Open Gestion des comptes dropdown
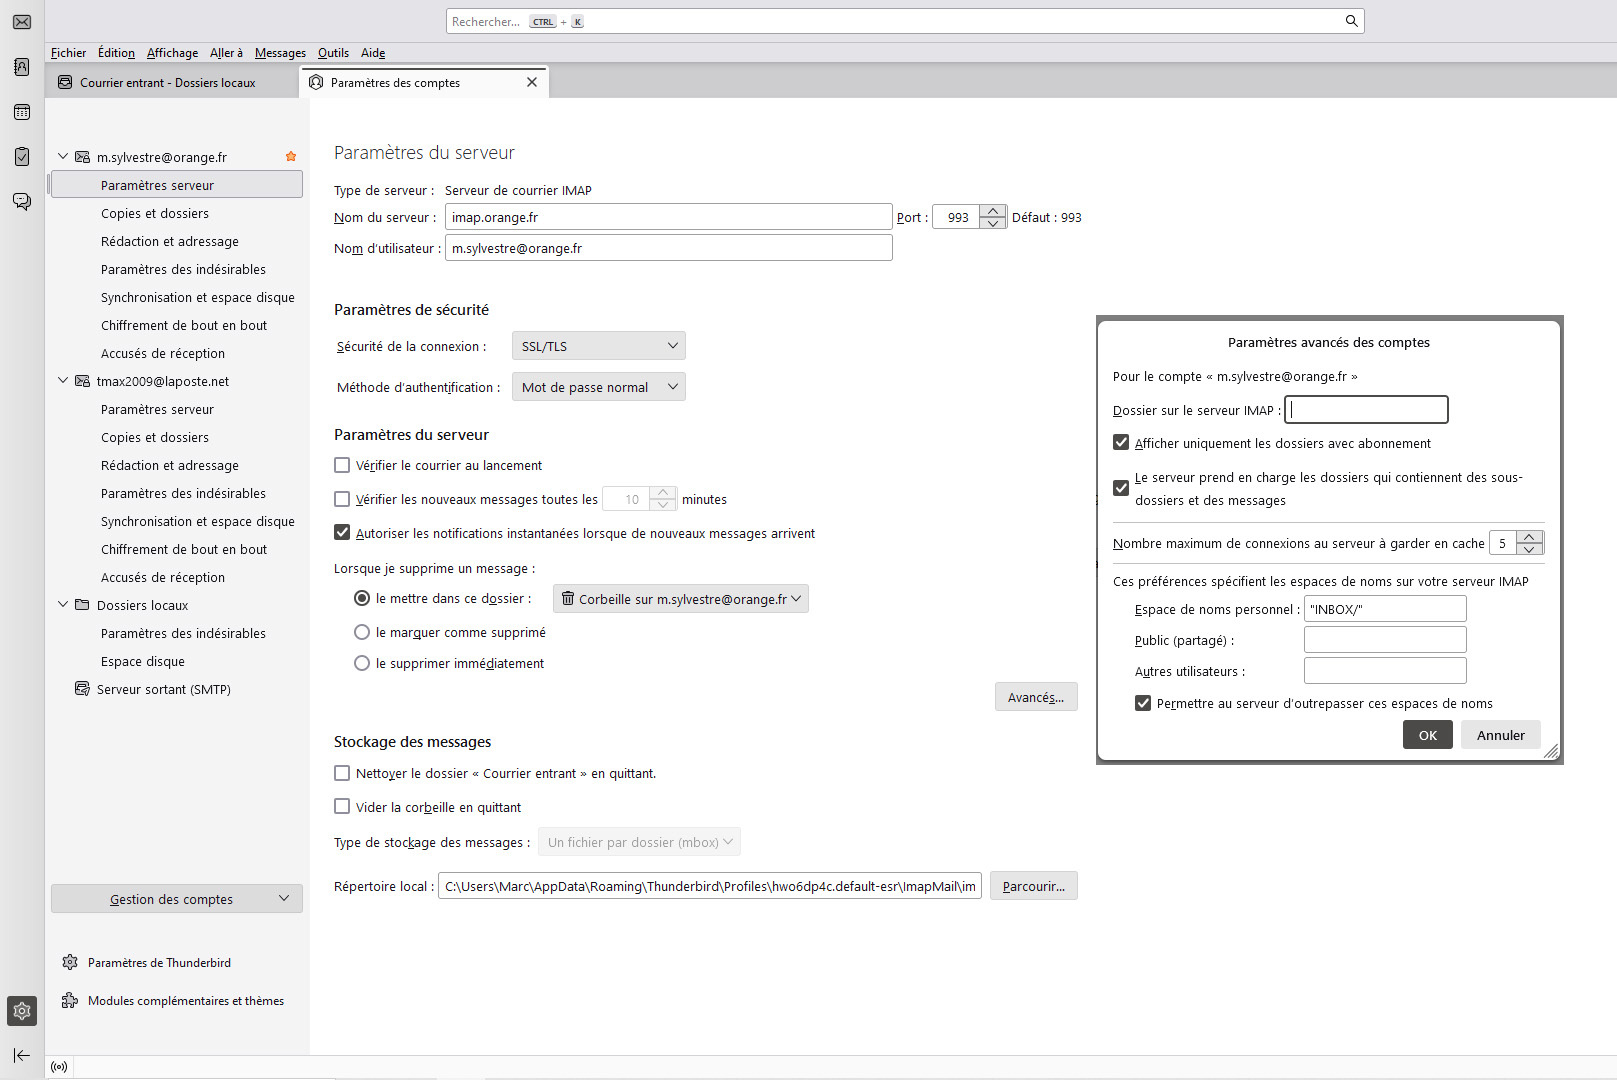 [x=177, y=899]
